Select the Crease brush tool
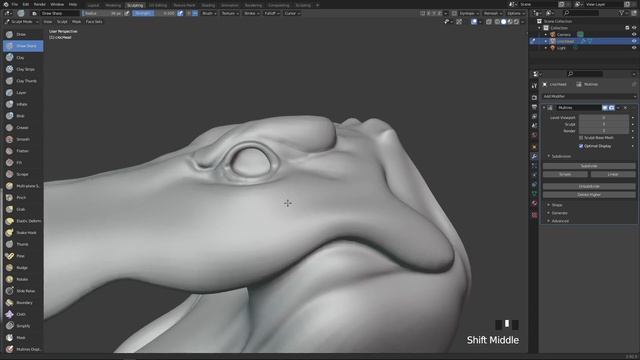The height and width of the screenshot is (360, 640). pyautogui.click(x=23, y=127)
